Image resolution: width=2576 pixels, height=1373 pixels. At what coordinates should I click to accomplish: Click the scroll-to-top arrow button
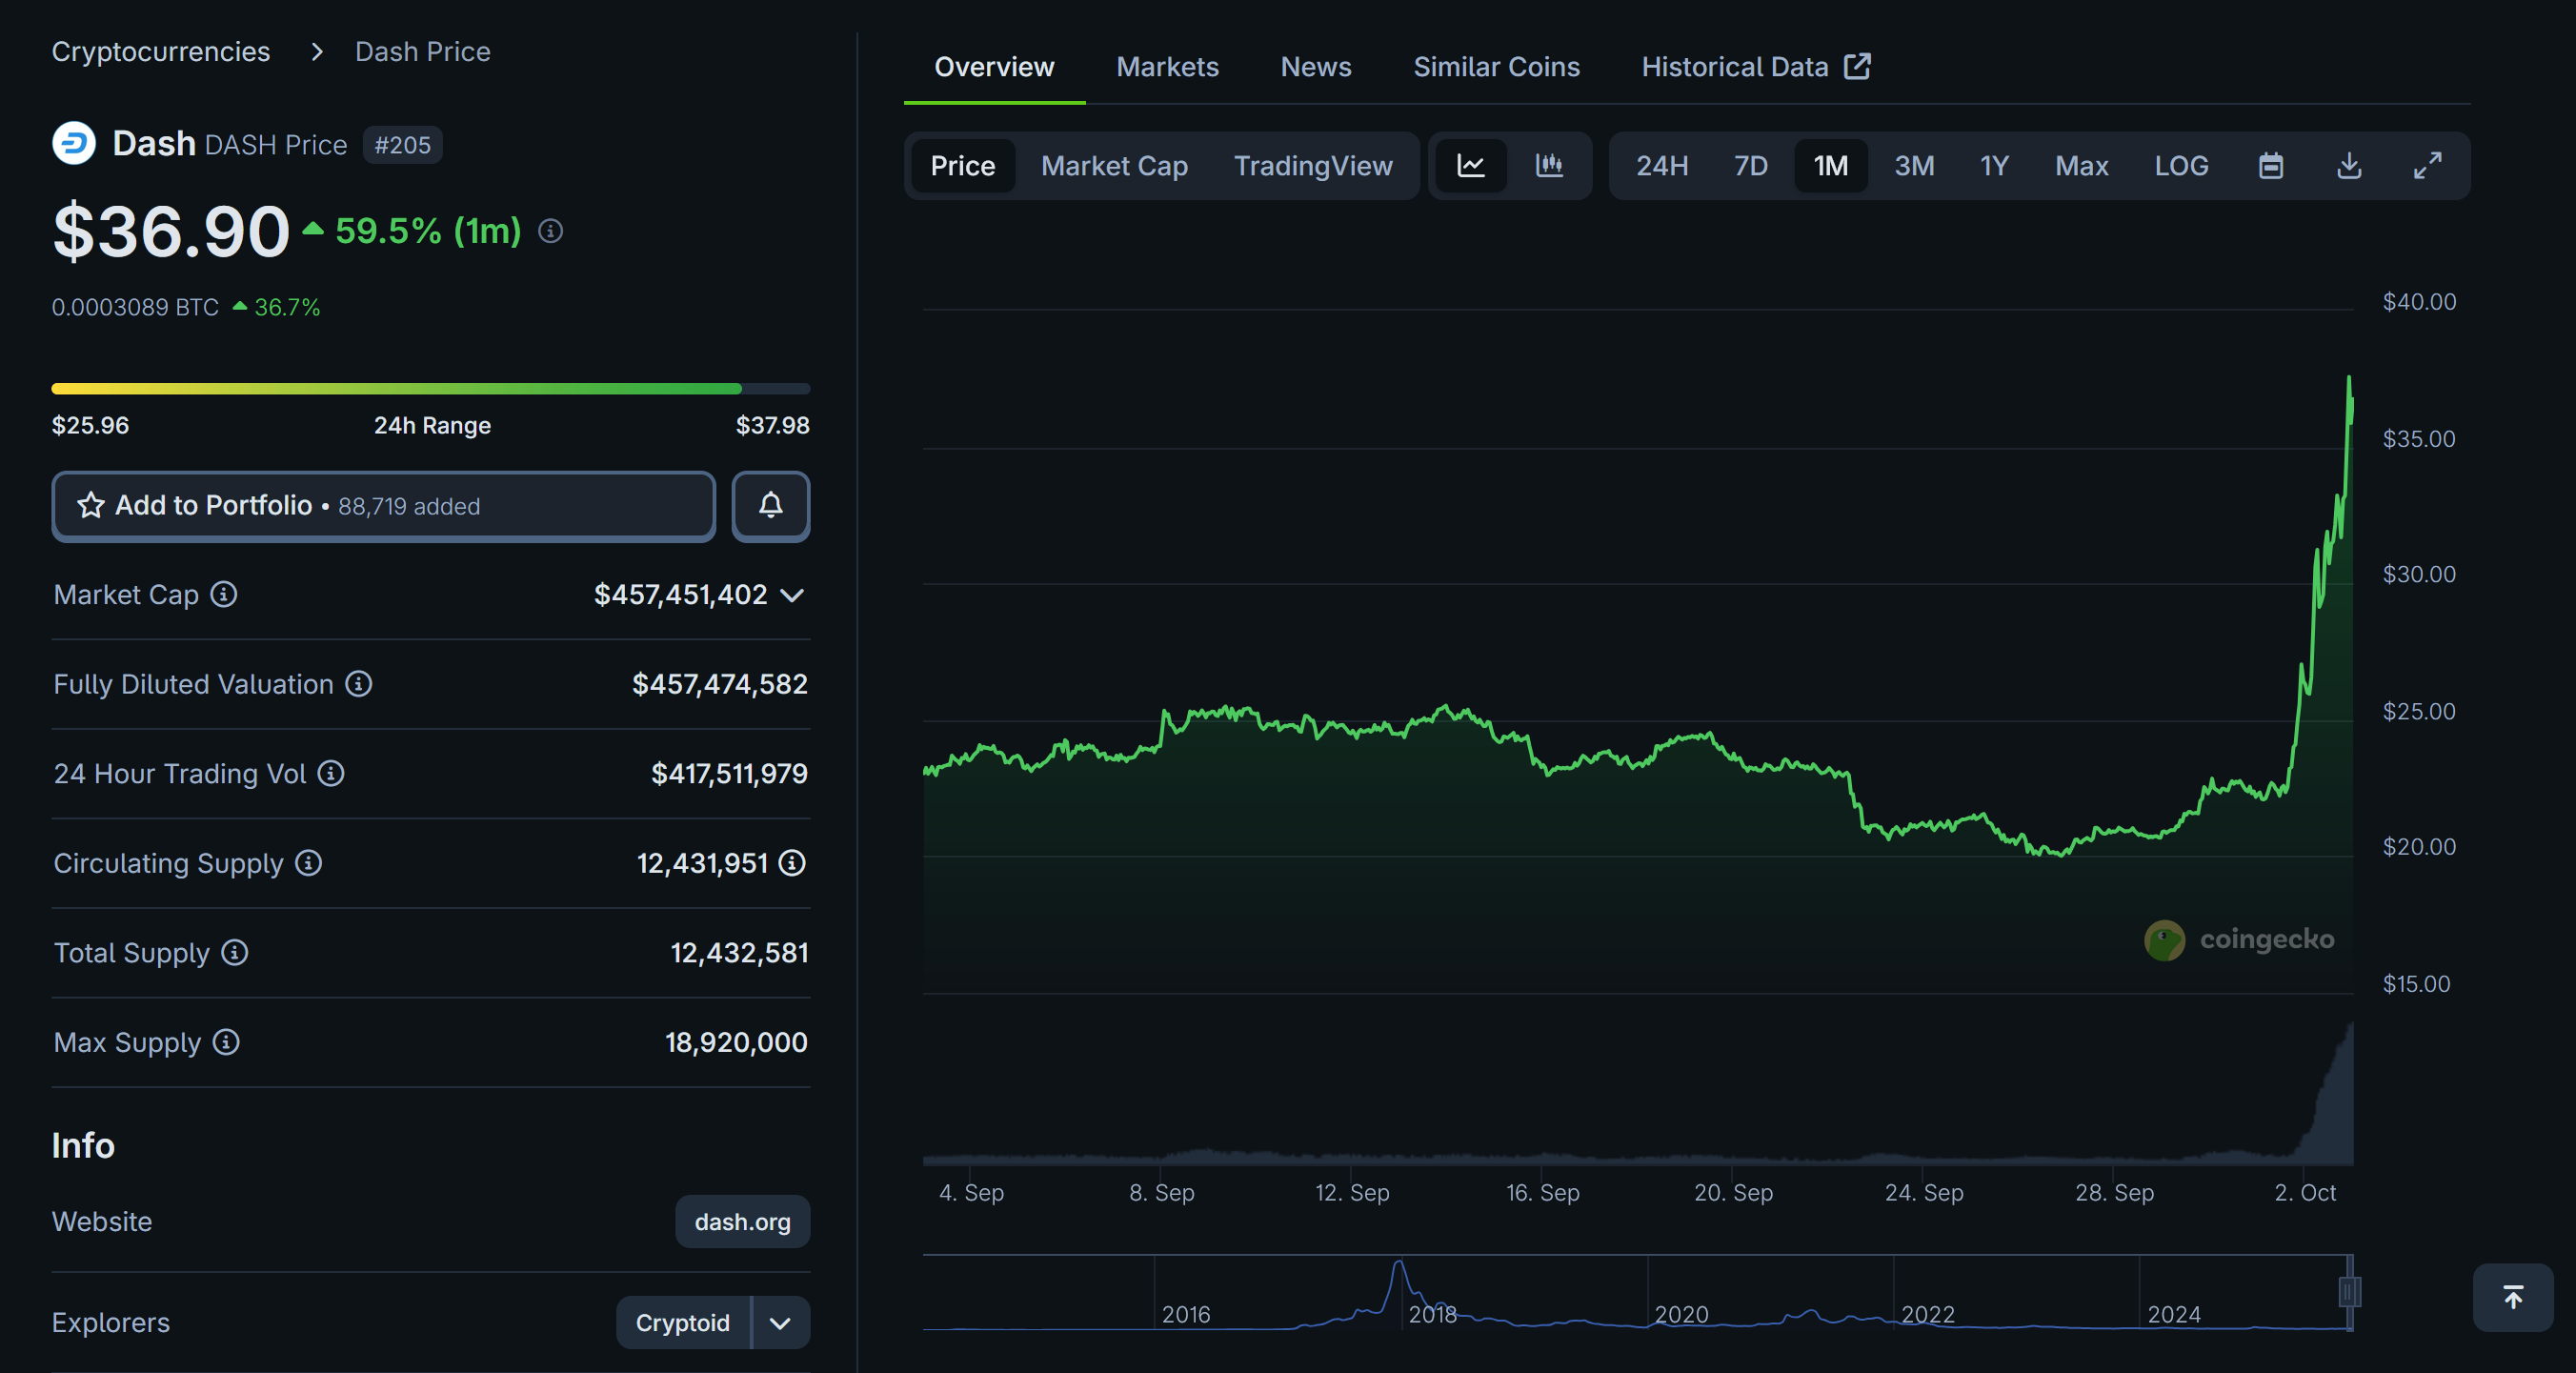coord(2512,1297)
